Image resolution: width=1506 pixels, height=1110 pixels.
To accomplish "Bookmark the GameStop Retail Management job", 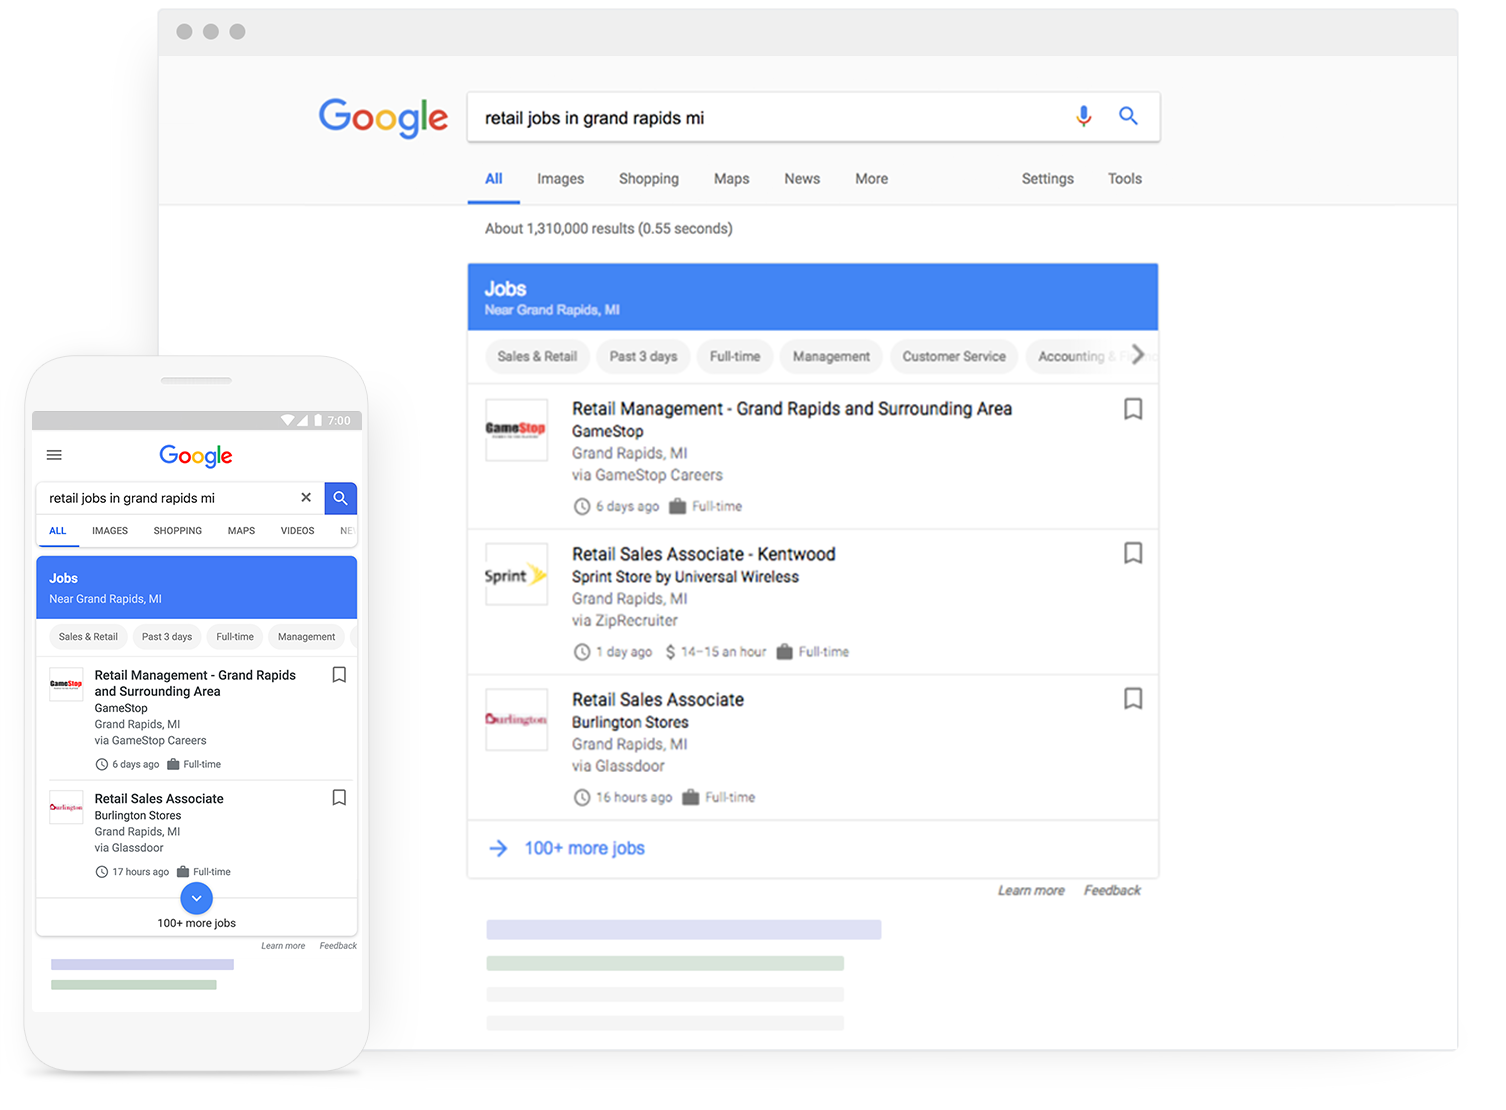I will tap(1133, 409).
